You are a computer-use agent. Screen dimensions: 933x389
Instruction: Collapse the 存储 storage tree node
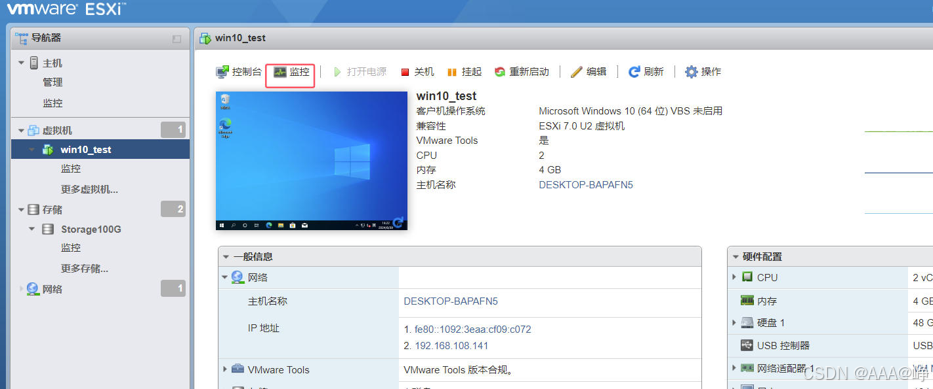(x=22, y=209)
